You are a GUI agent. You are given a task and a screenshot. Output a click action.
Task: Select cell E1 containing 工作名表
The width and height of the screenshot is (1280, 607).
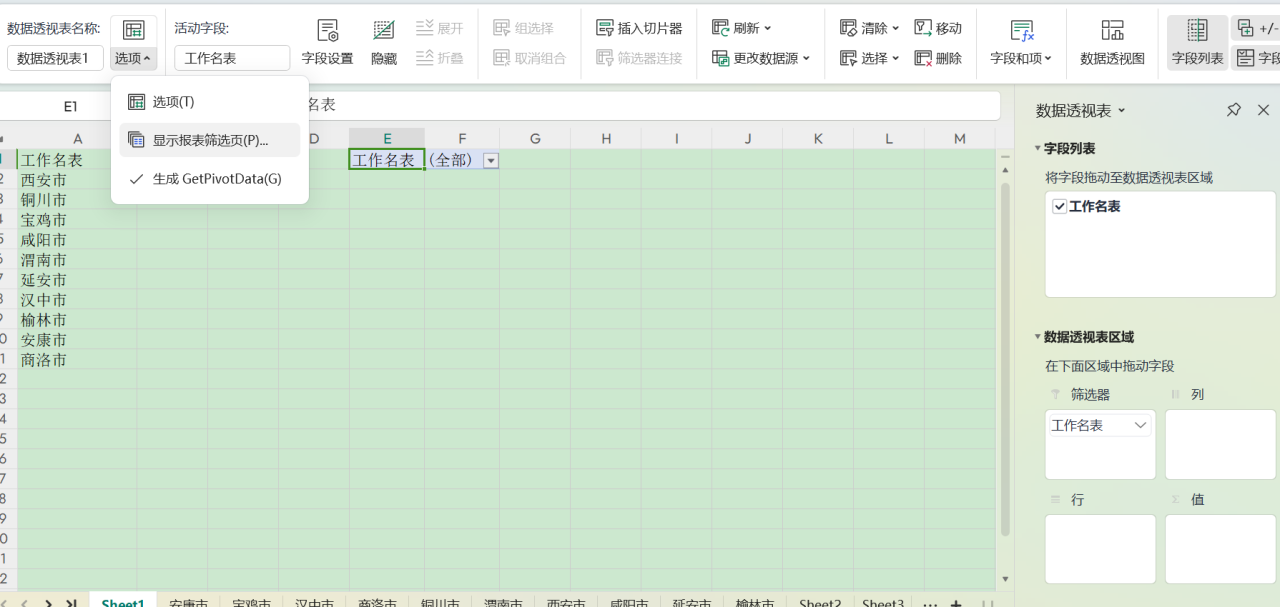pyautogui.click(x=387, y=160)
